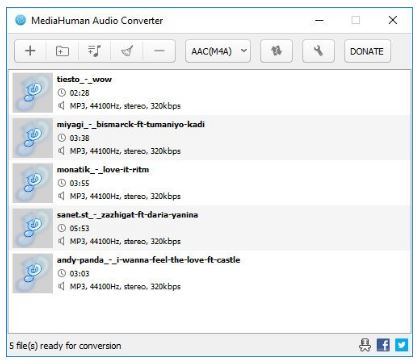Click the speaker icon in tiesto_-_wow row
The width and height of the screenshot is (419, 364).
[61, 106]
